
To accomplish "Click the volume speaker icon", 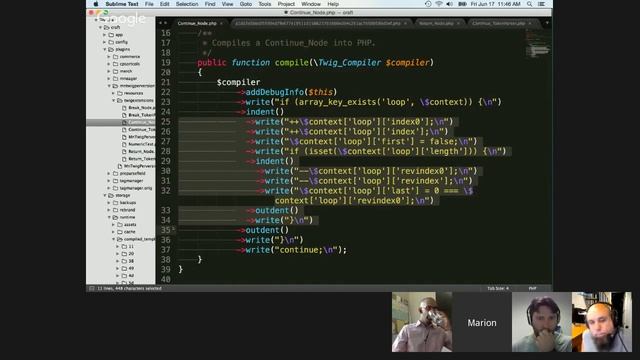I will (x=449, y=4).
